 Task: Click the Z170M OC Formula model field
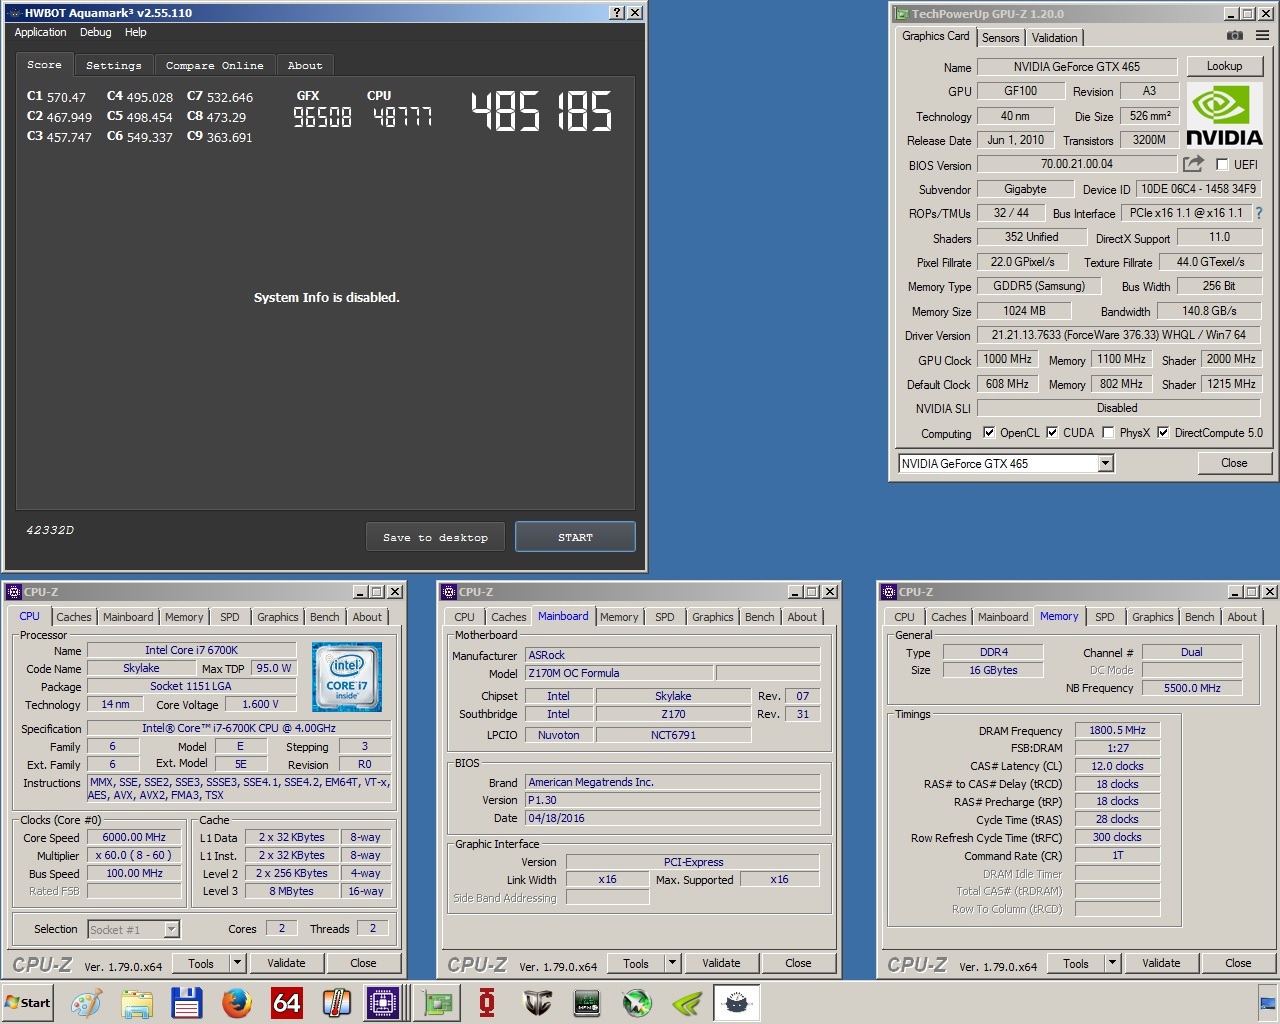(x=619, y=673)
